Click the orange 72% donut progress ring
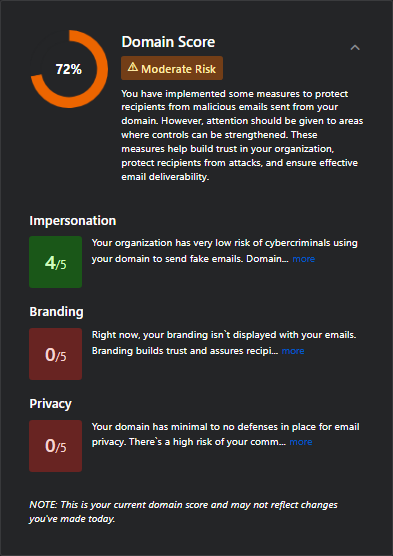393x556 pixels. click(x=69, y=69)
